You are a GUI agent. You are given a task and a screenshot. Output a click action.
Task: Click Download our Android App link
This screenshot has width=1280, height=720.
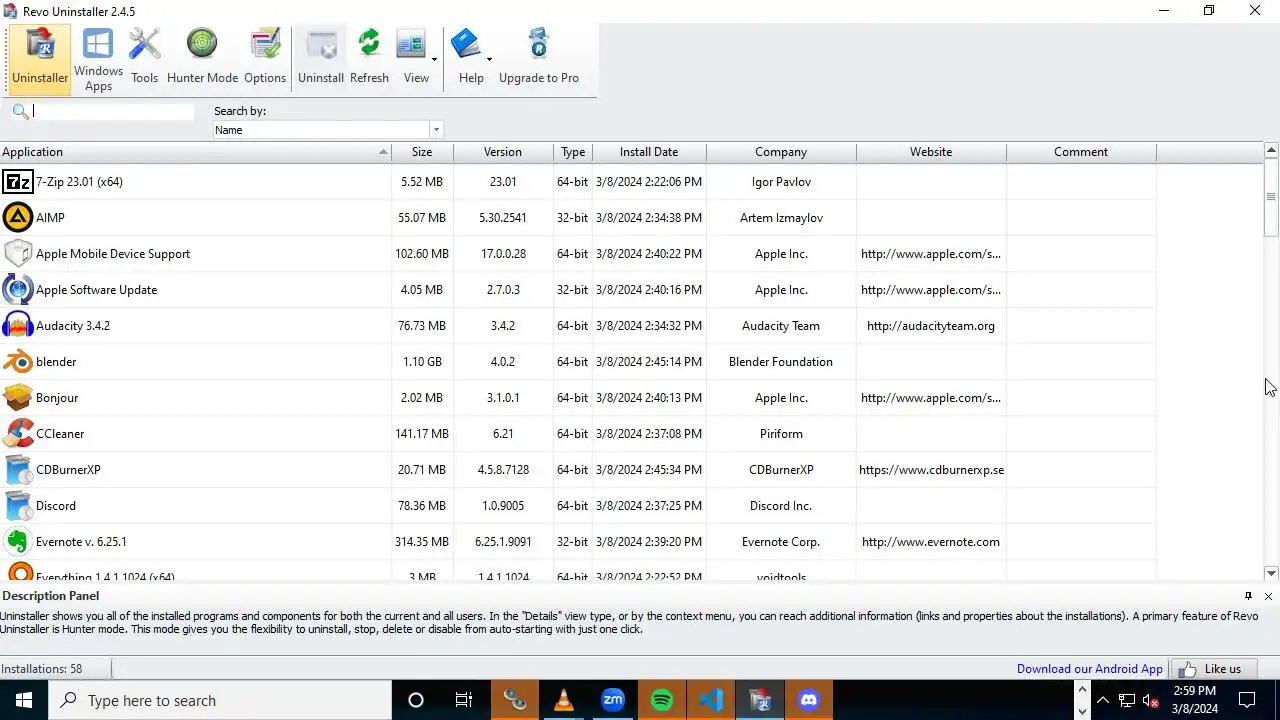tap(1090, 669)
